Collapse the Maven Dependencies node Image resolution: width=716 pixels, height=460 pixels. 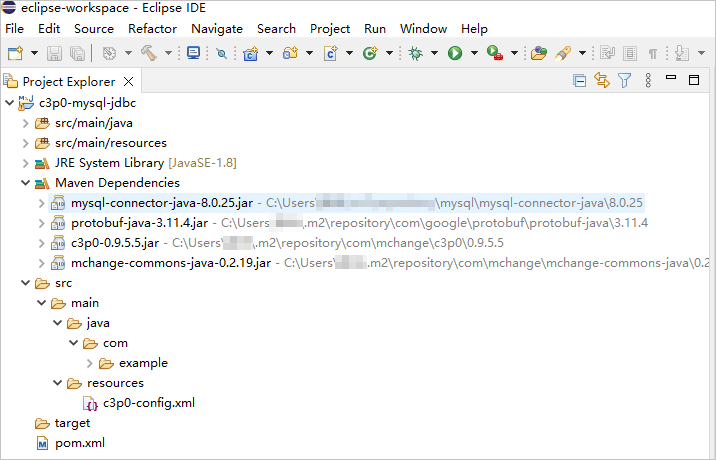pyautogui.click(x=25, y=183)
